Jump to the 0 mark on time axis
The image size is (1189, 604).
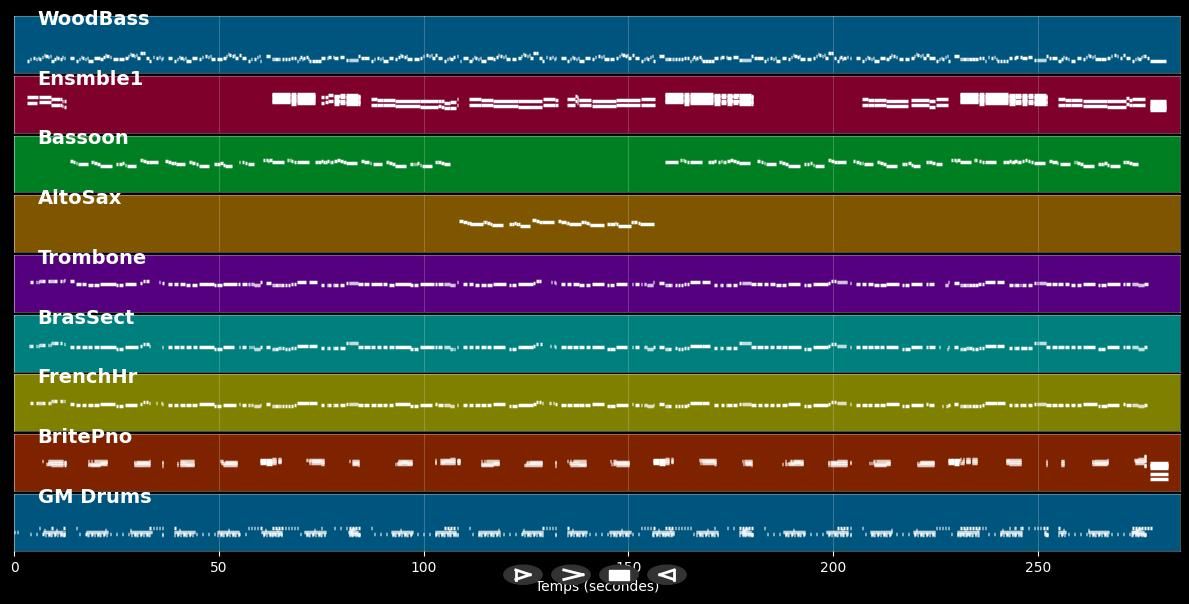(x=14, y=568)
